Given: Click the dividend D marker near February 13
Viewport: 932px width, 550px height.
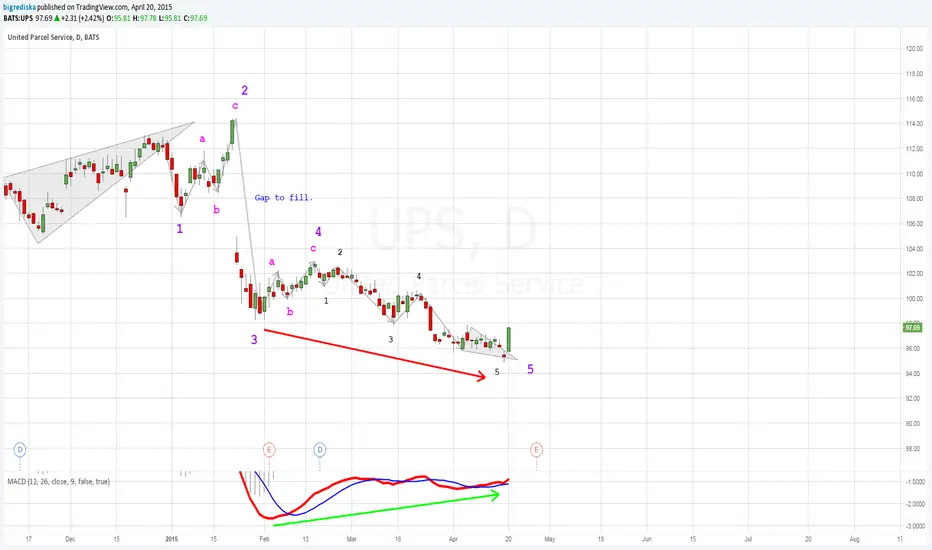Looking at the screenshot, I should (320, 450).
